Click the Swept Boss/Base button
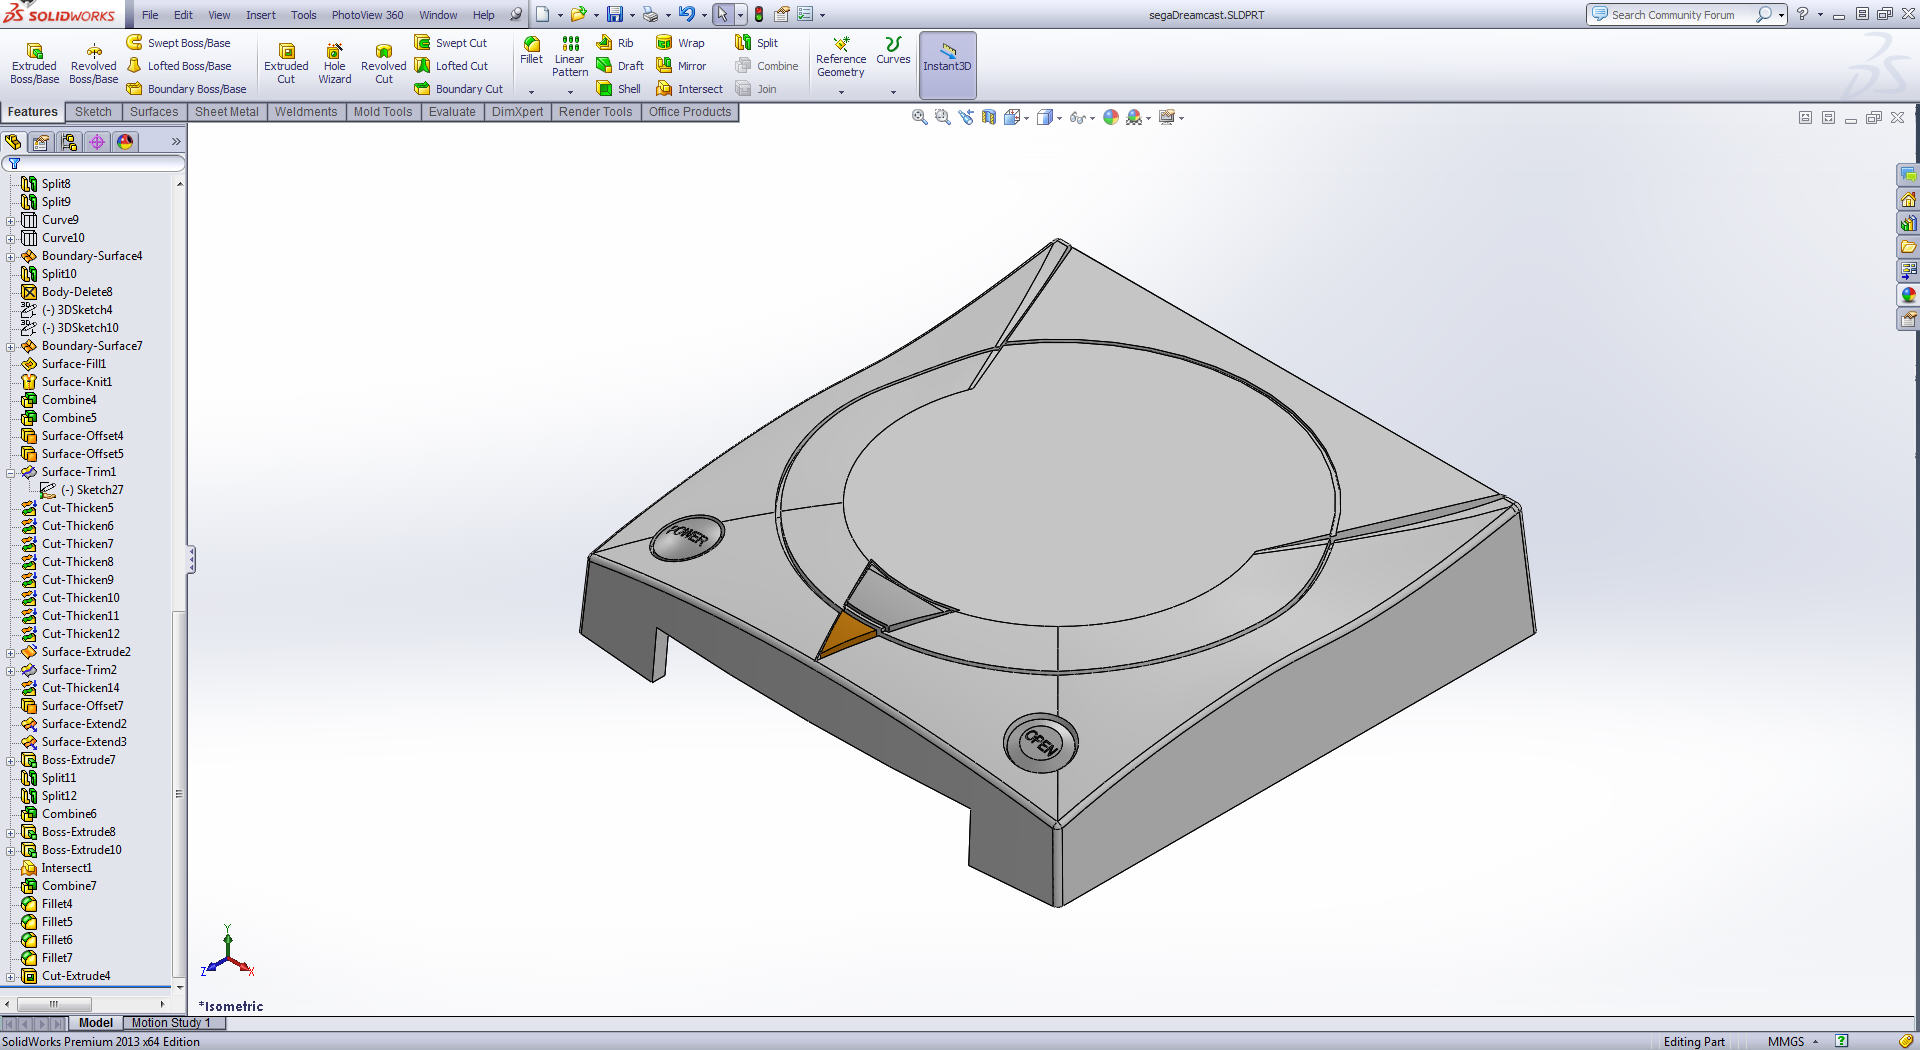Image resolution: width=1920 pixels, height=1050 pixels. (178, 43)
